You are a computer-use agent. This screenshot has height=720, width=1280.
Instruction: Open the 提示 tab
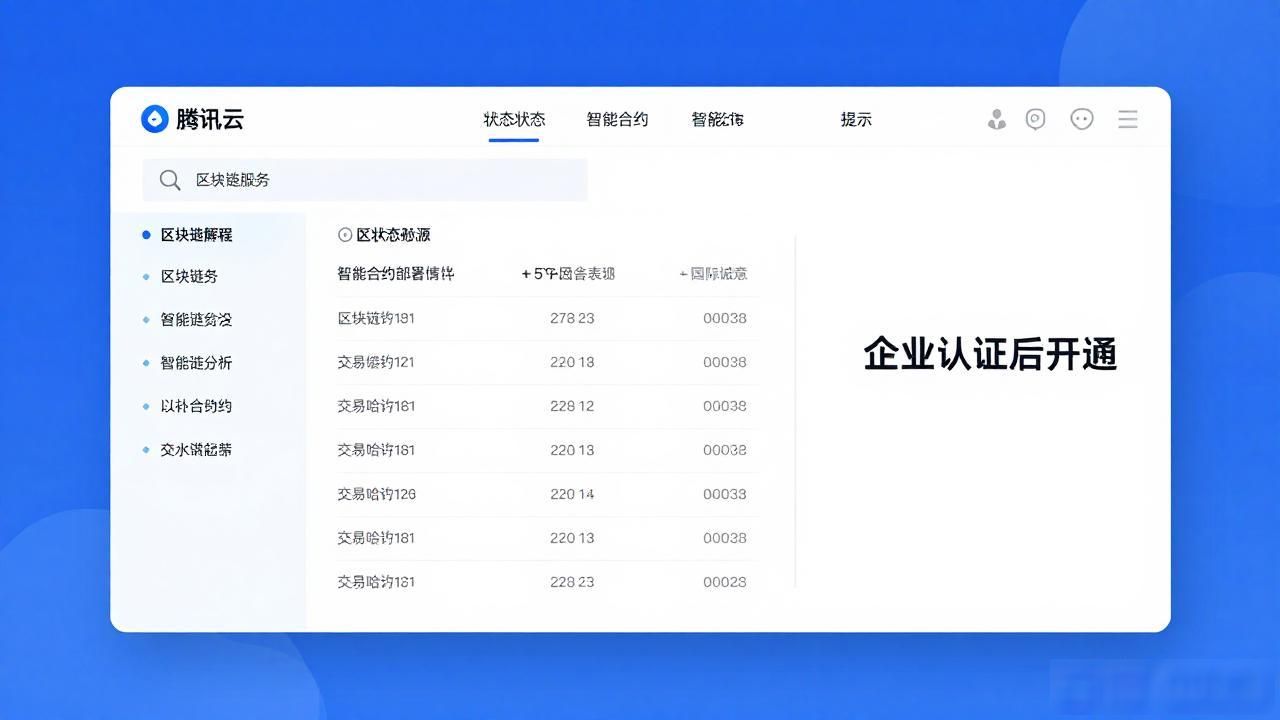(x=856, y=119)
